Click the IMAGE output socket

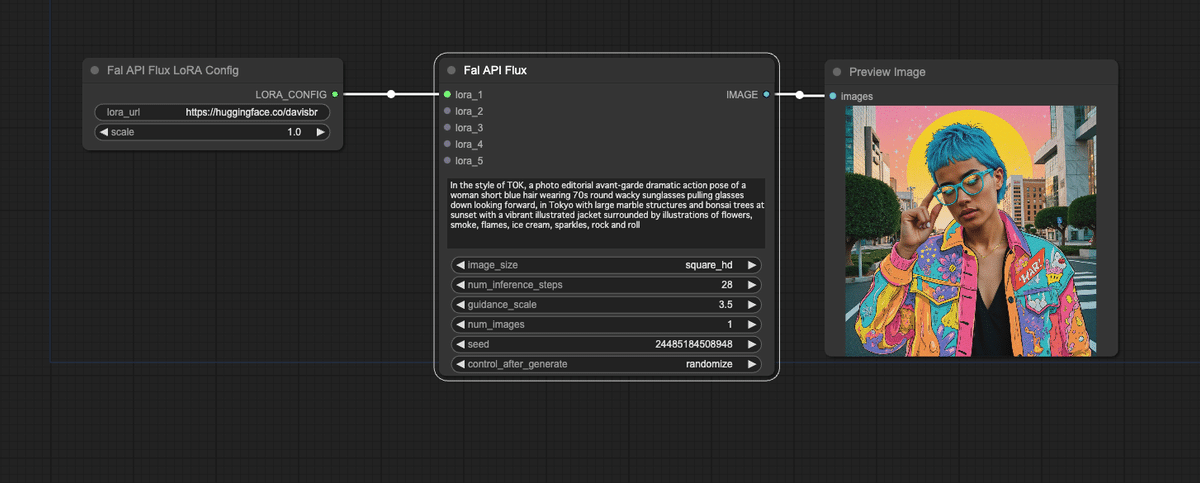click(767, 94)
